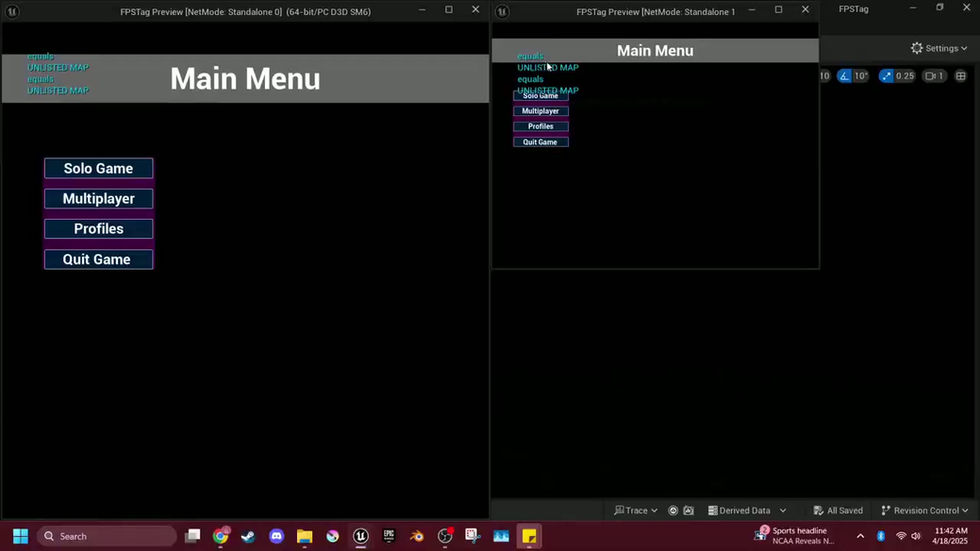Image resolution: width=980 pixels, height=551 pixels.
Task: Toggle scale snapping icon
Action: [x=886, y=76]
